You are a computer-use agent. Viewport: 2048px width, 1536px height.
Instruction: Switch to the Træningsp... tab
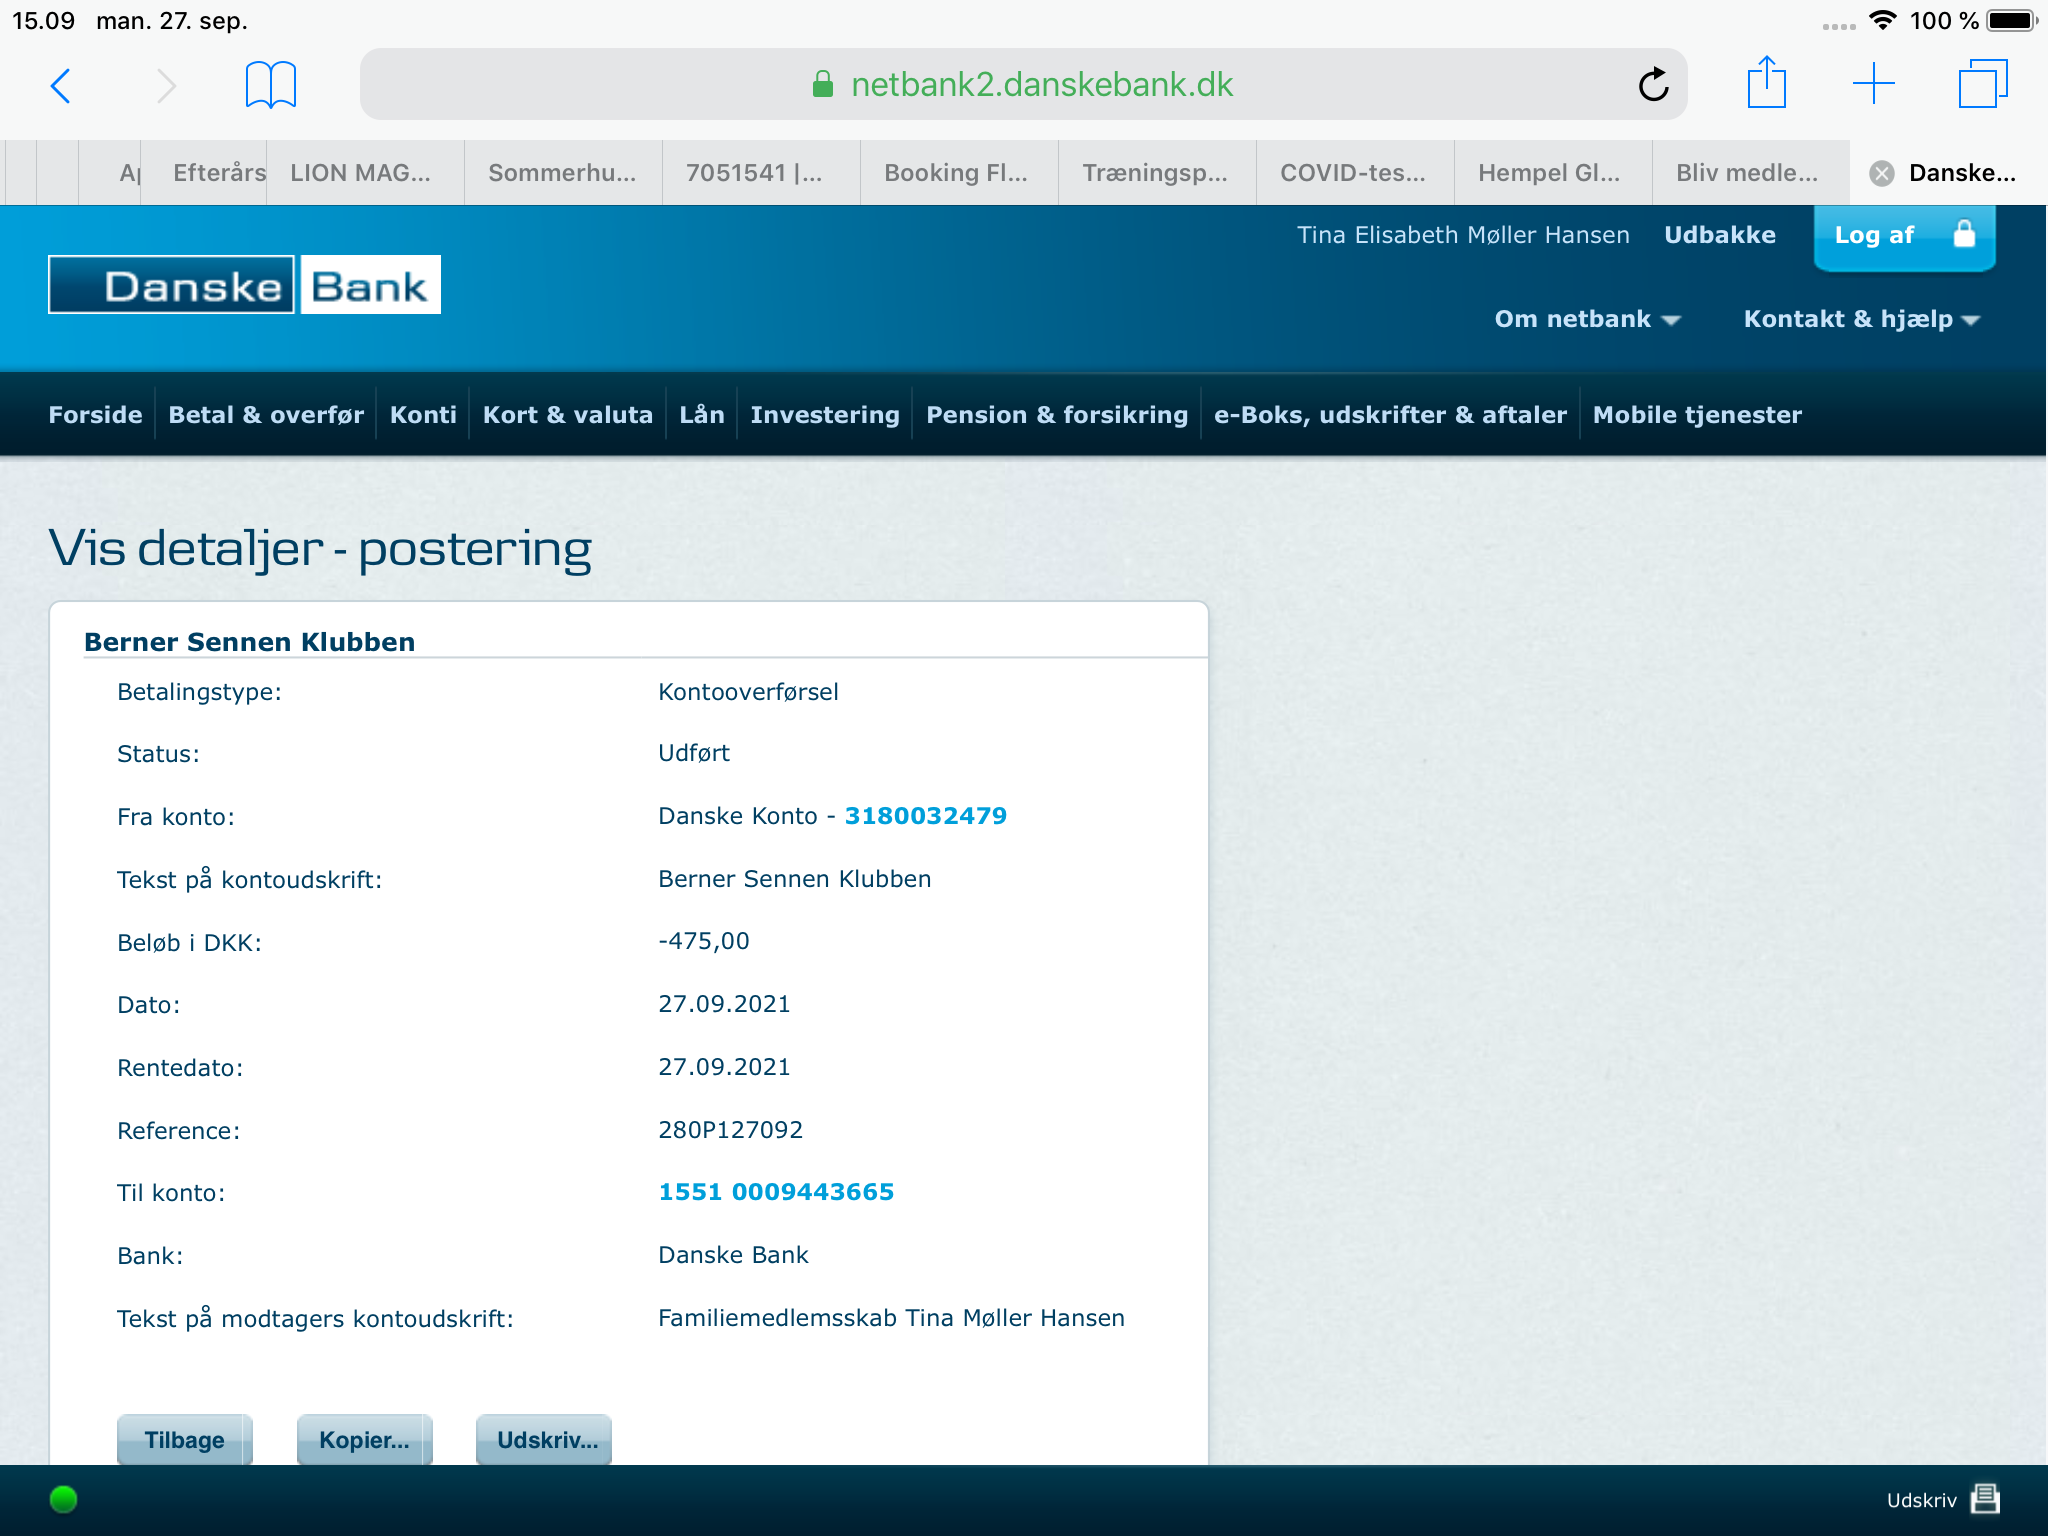(1157, 173)
